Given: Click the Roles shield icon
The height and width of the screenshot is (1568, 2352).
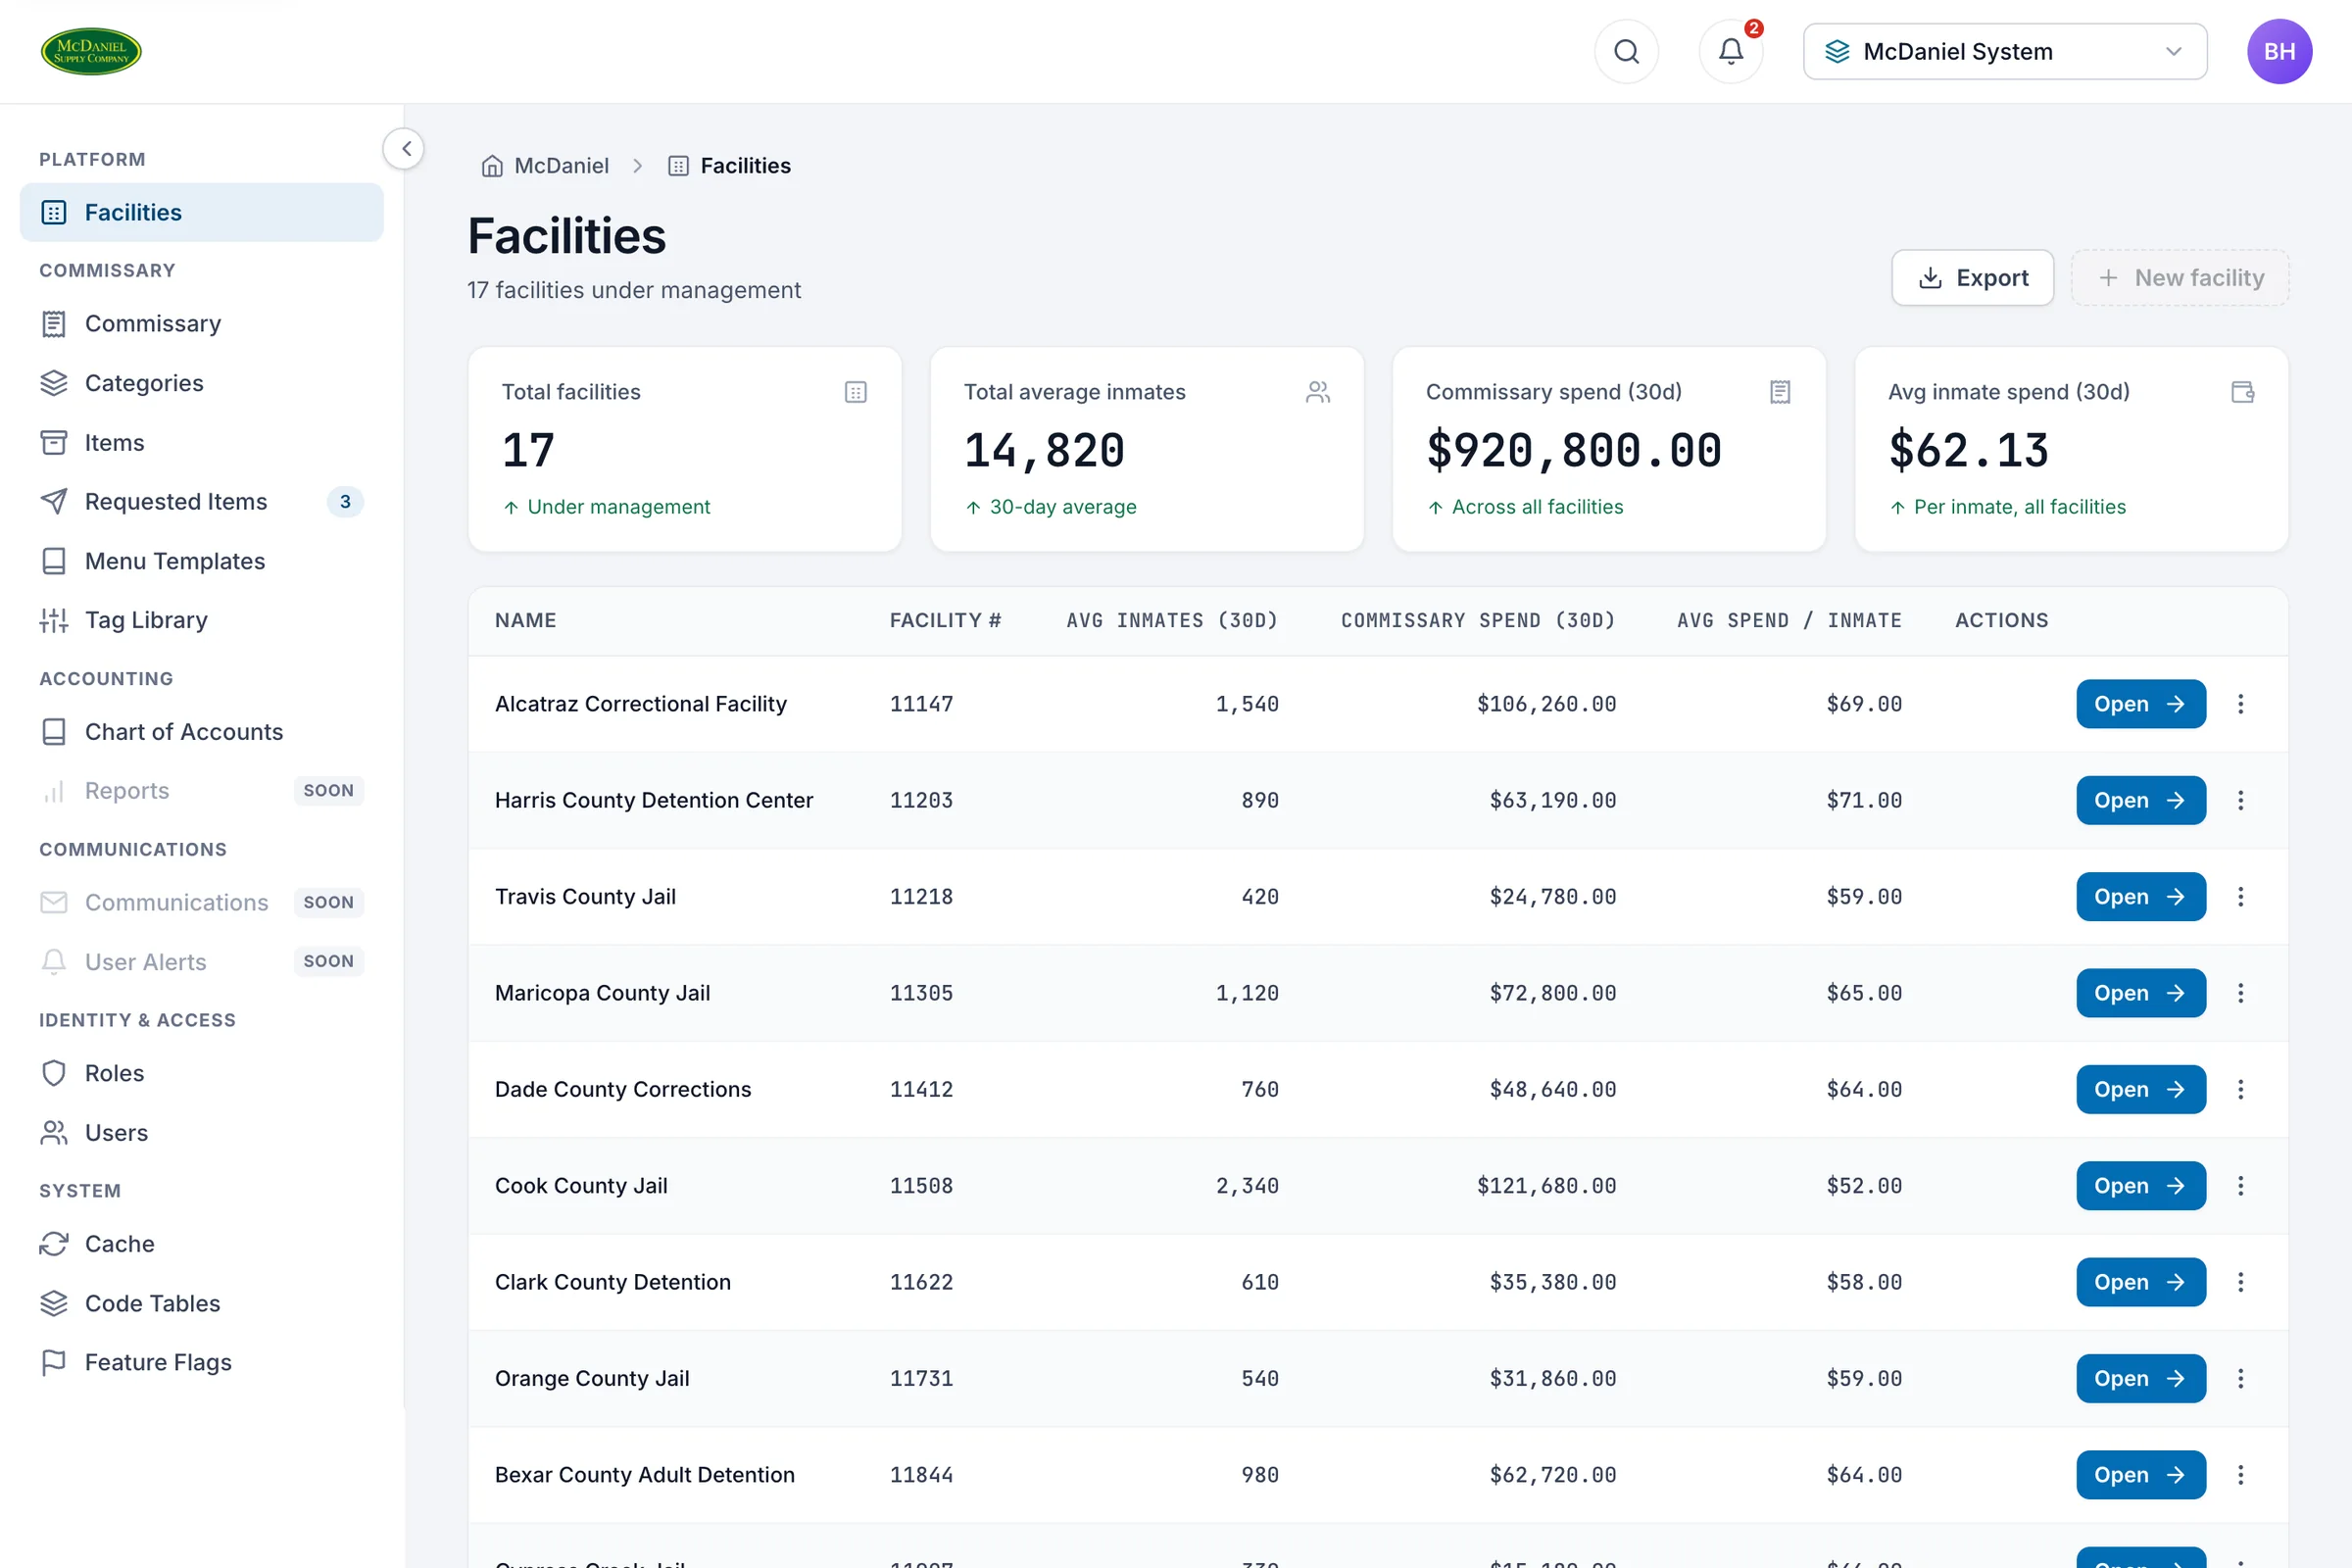Looking at the screenshot, I should (x=54, y=1073).
